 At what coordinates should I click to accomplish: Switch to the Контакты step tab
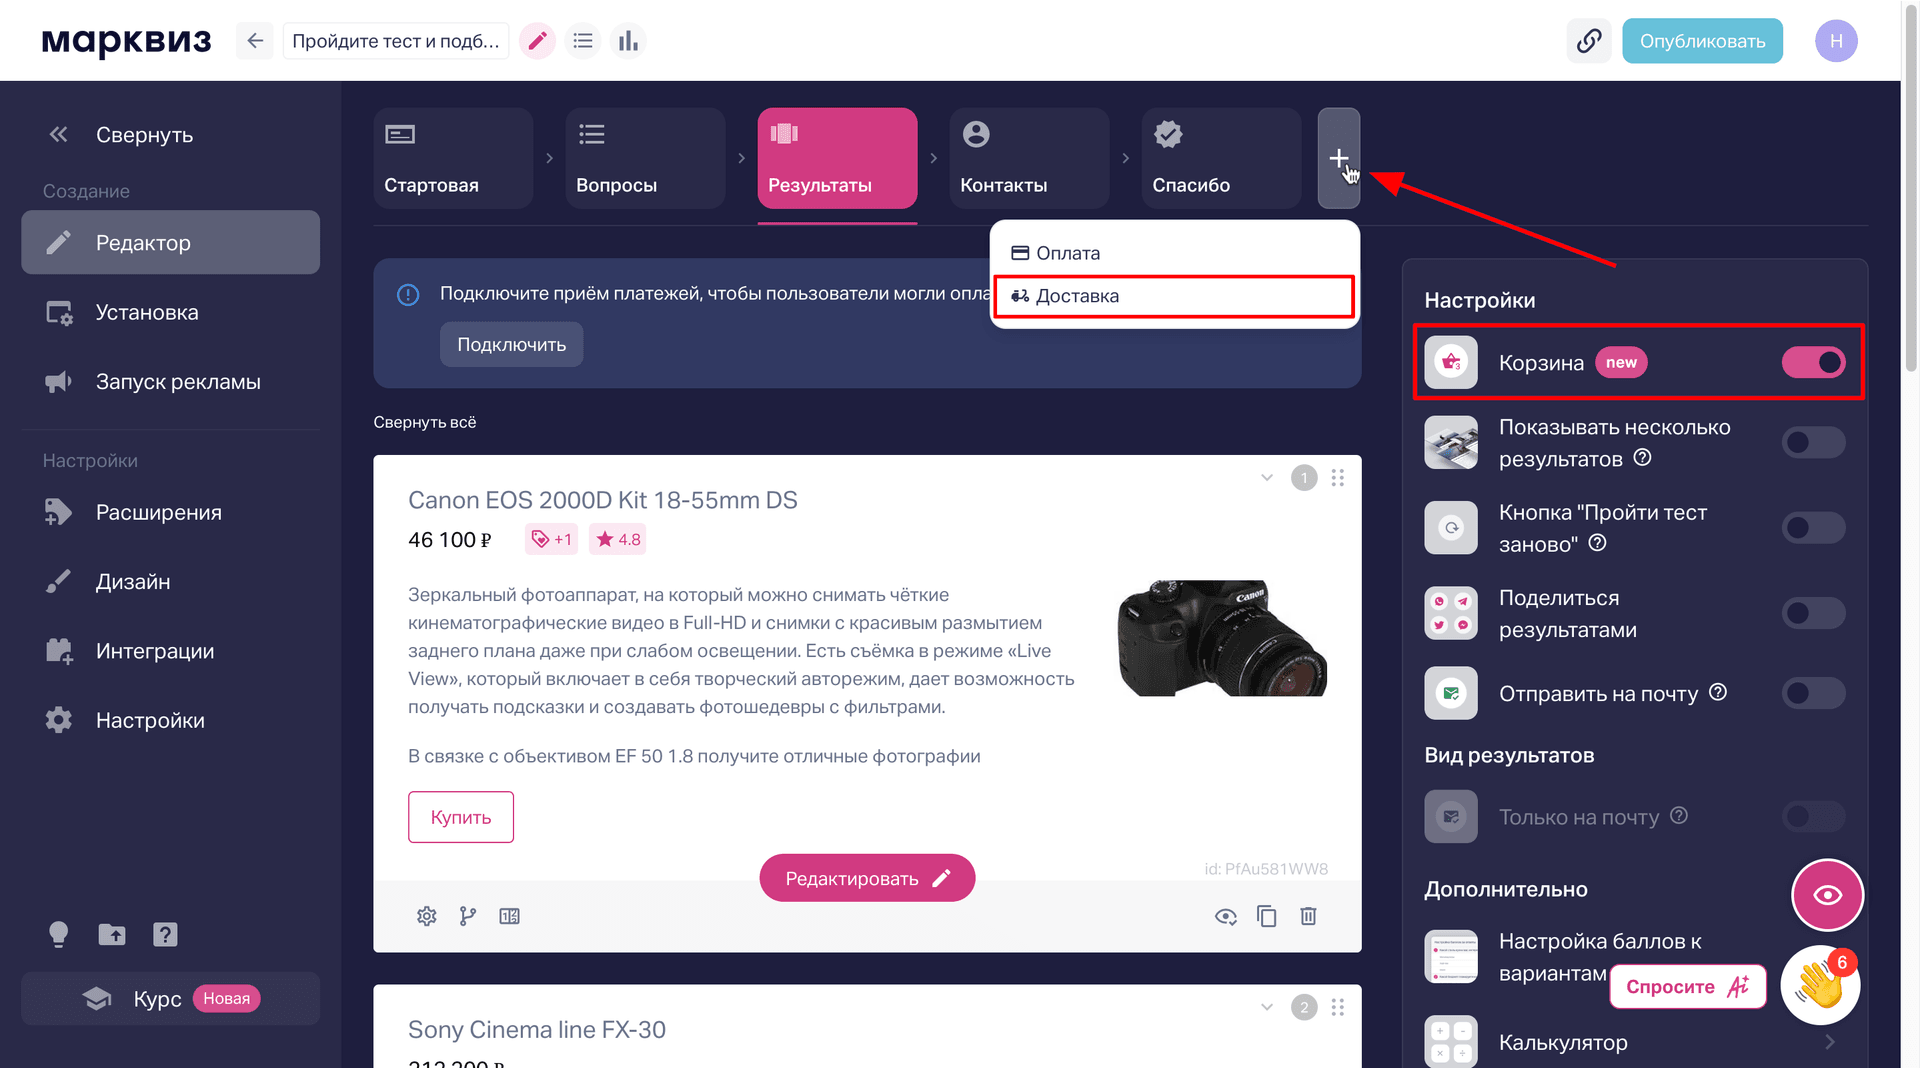pos(1029,158)
